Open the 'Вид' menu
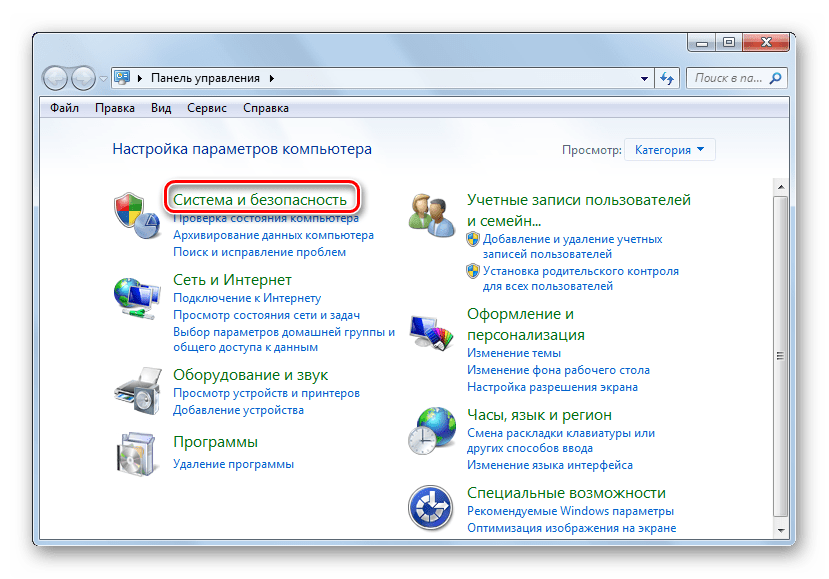The width and height of the screenshot is (829, 579). click(161, 108)
